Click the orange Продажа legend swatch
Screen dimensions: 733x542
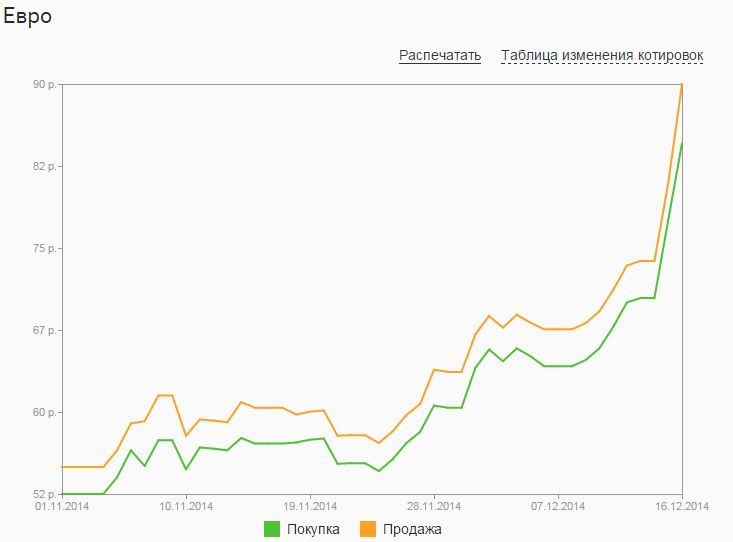pyautogui.click(x=368, y=529)
